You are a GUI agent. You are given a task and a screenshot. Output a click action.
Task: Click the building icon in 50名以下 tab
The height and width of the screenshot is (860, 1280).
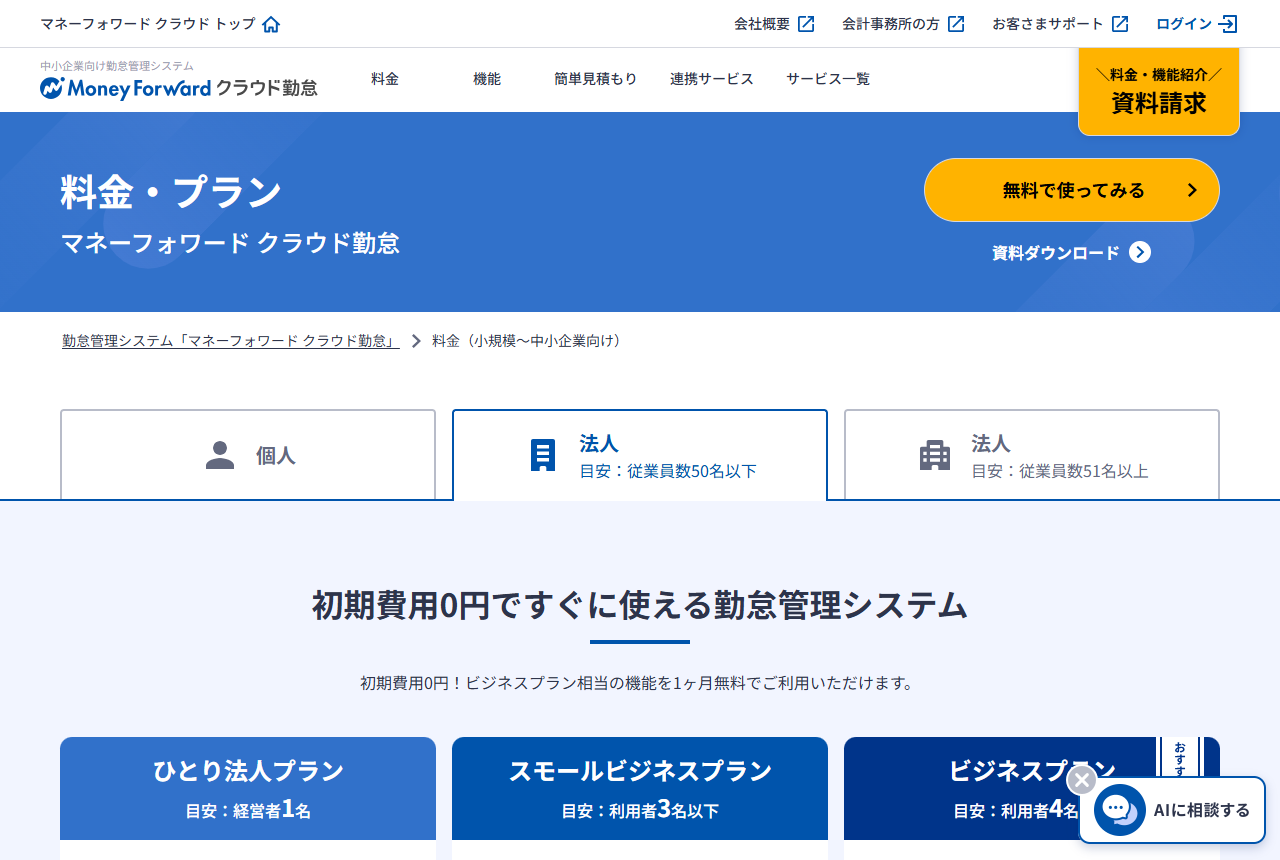[543, 455]
